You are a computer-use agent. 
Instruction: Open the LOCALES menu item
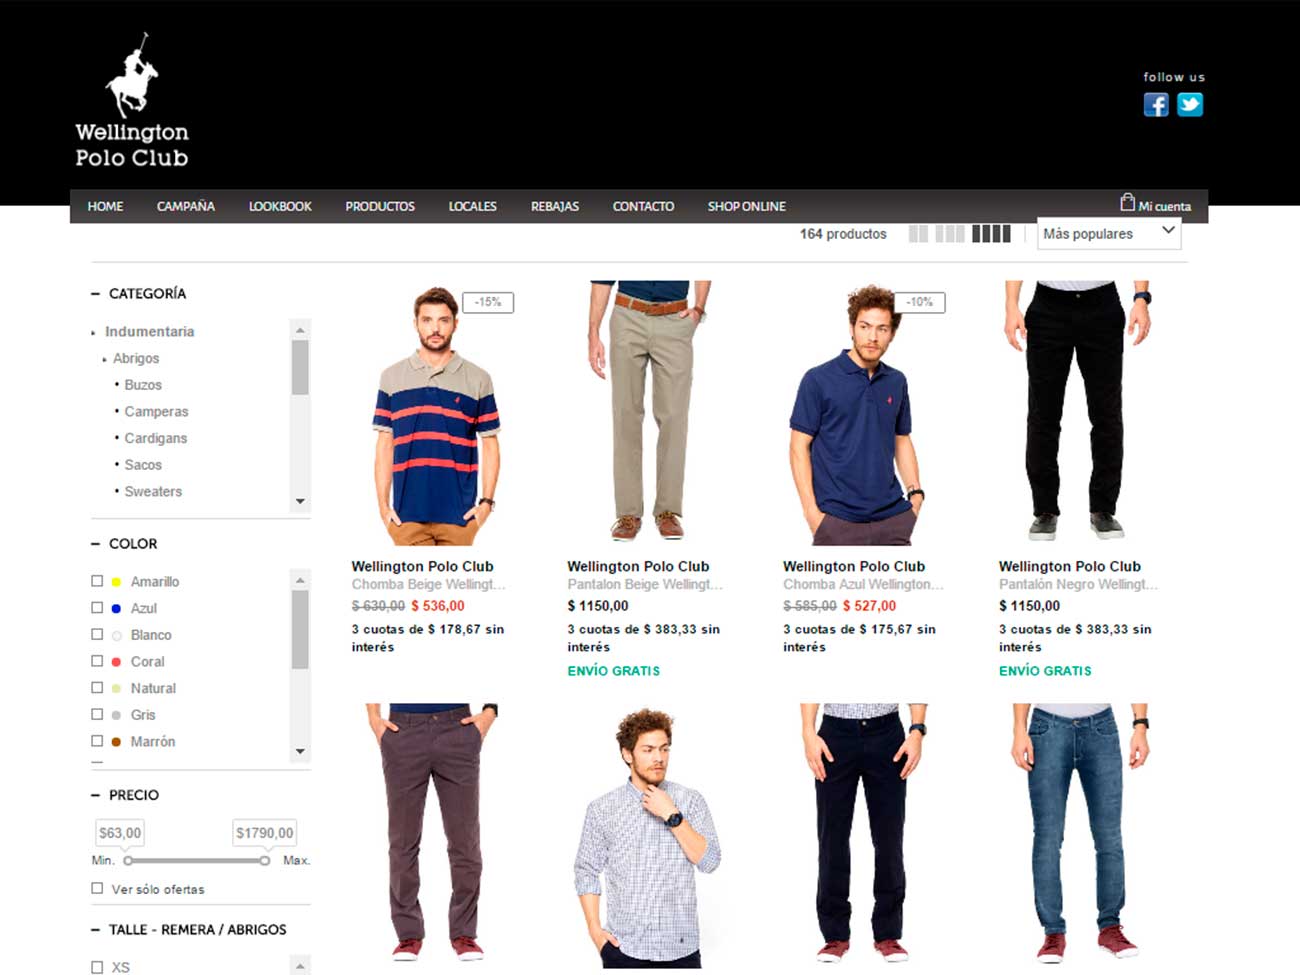coord(473,206)
